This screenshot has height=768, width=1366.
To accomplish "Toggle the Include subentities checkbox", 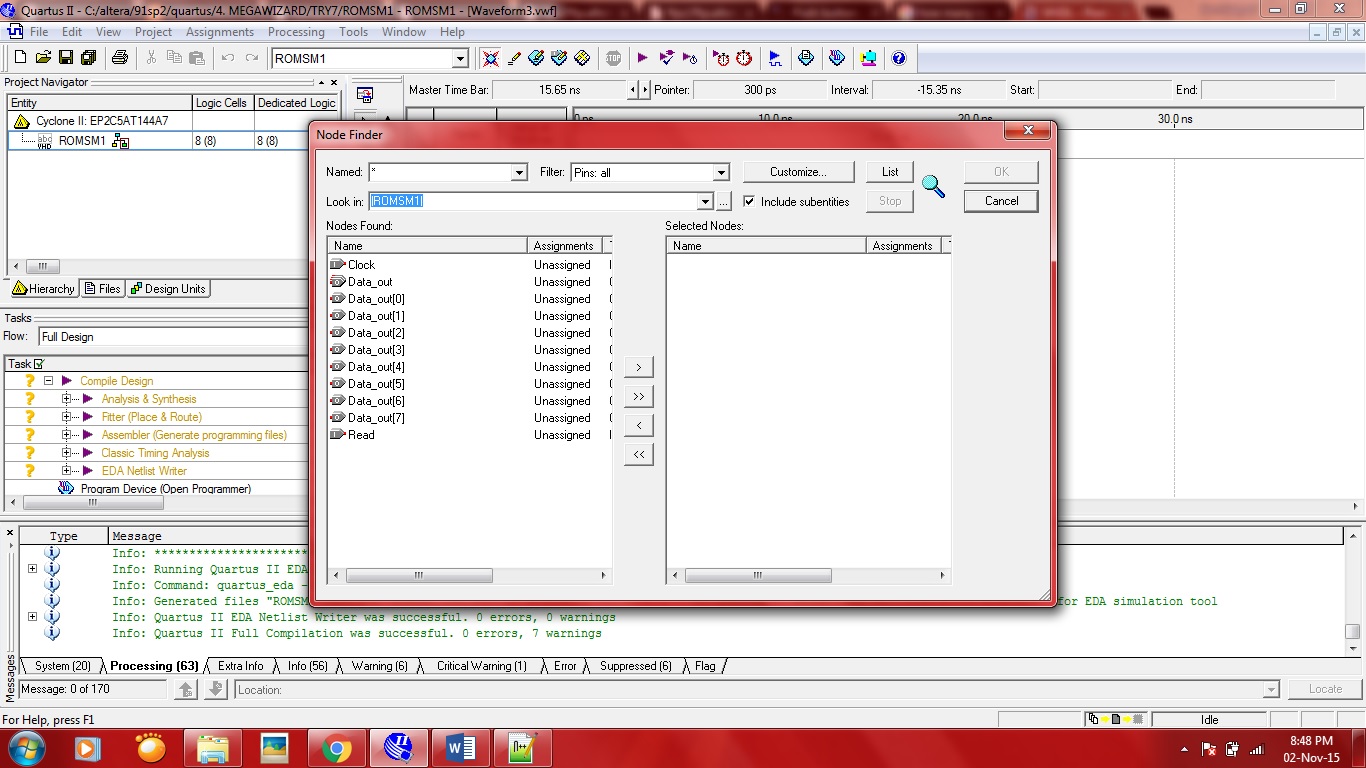I will (749, 201).
